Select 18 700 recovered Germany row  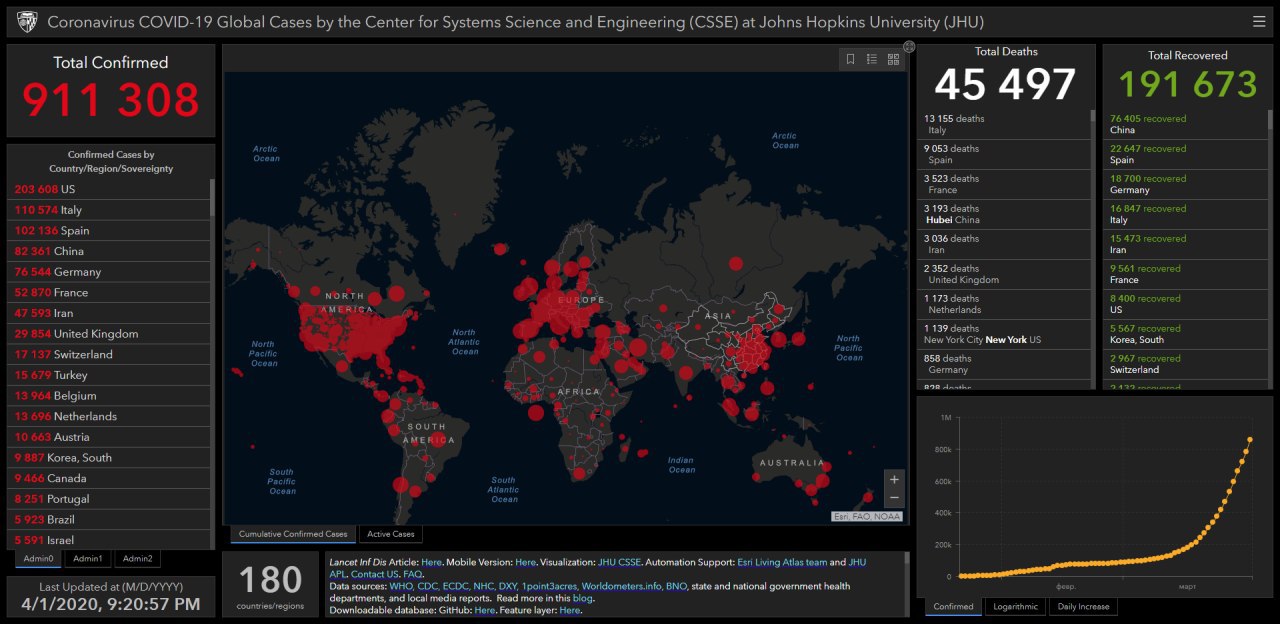[x=1184, y=184]
